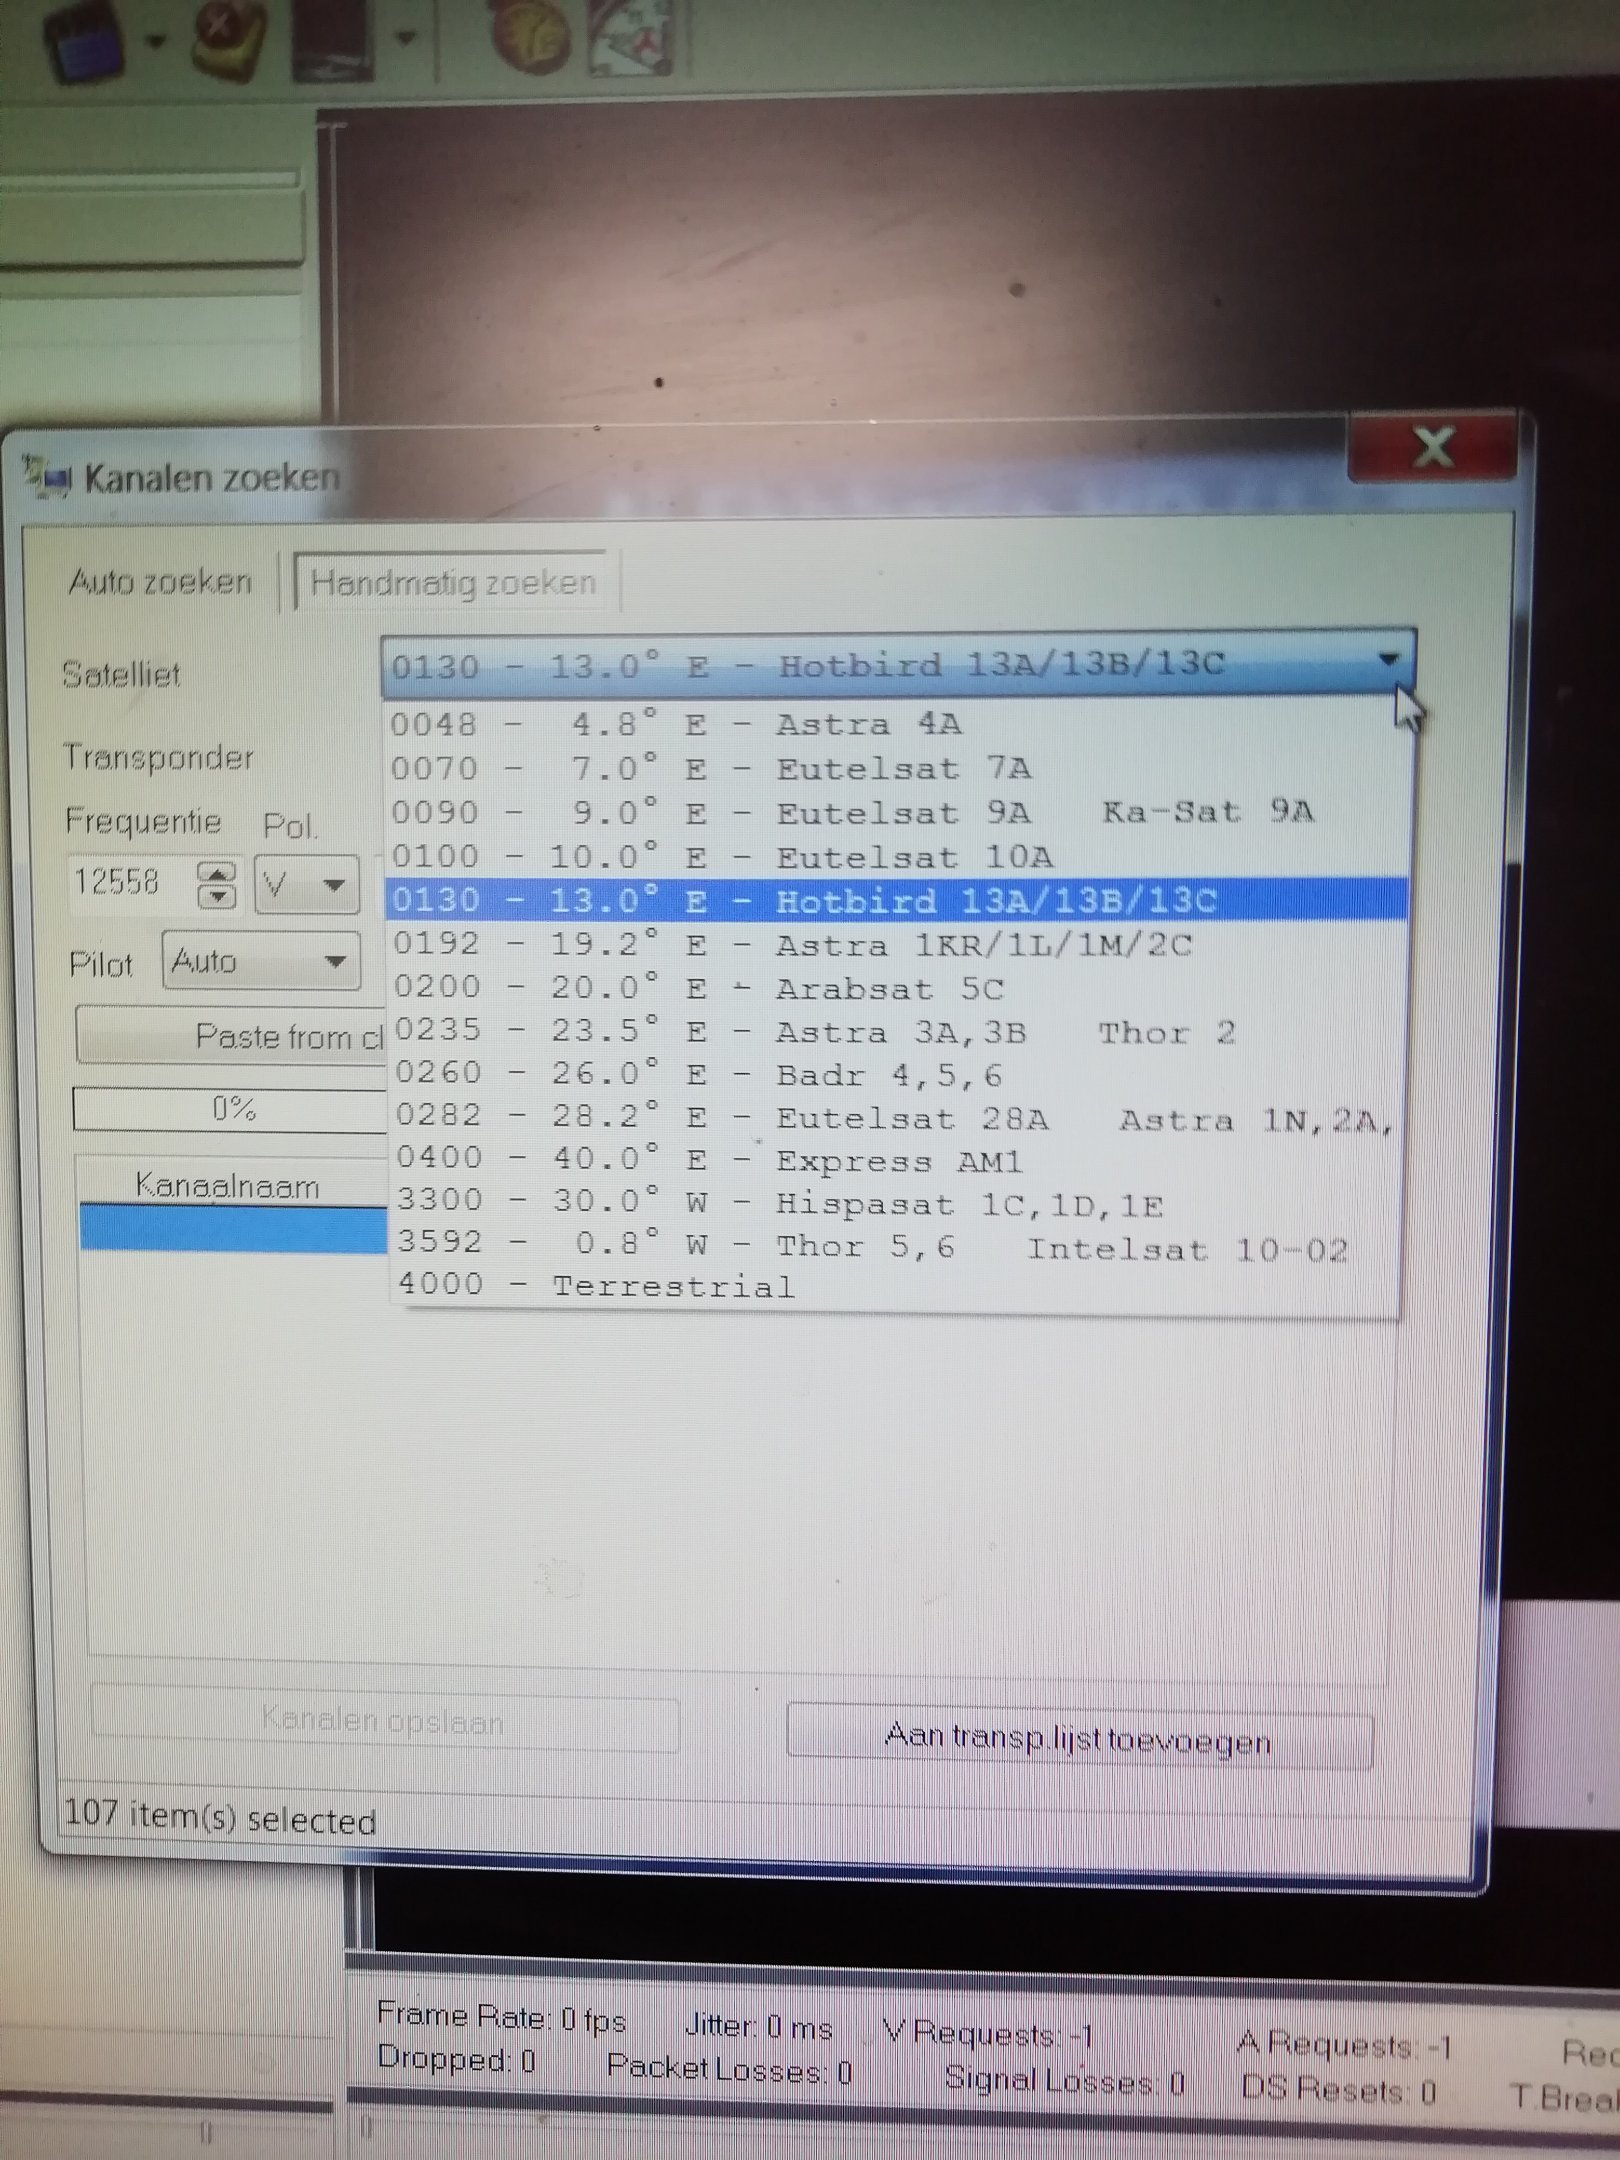Select 0048 Astra 4A satellite
This screenshot has width=1620, height=2160.
coord(896,723)
